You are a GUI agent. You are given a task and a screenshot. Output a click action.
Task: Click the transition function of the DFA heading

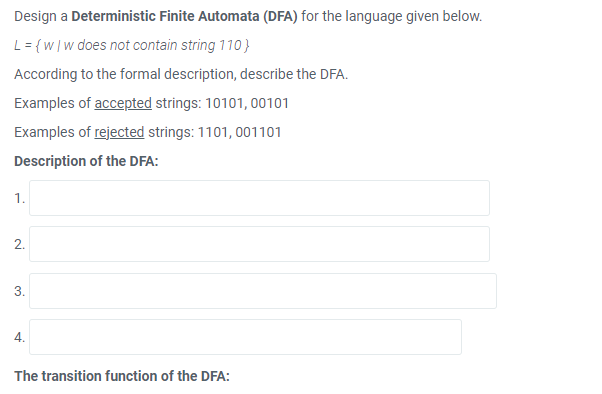(x=122, y=376)
